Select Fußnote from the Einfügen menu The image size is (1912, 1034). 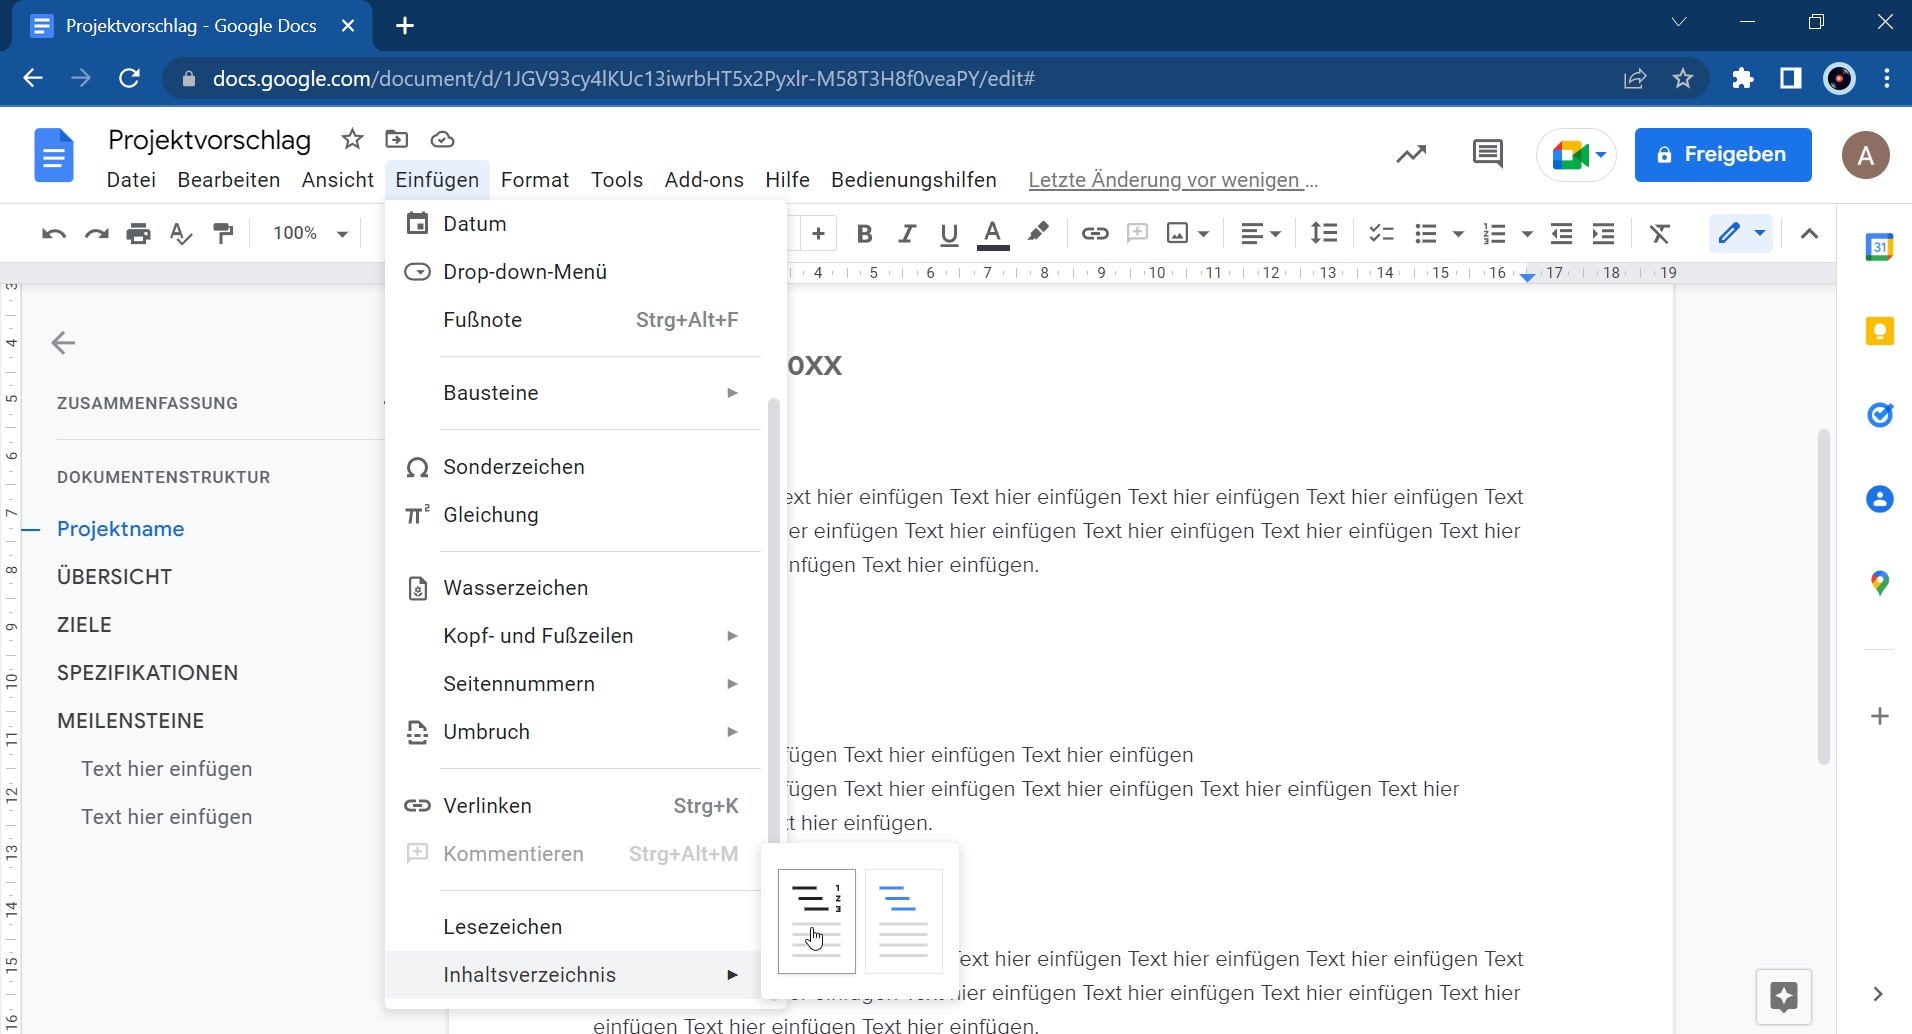483,320
